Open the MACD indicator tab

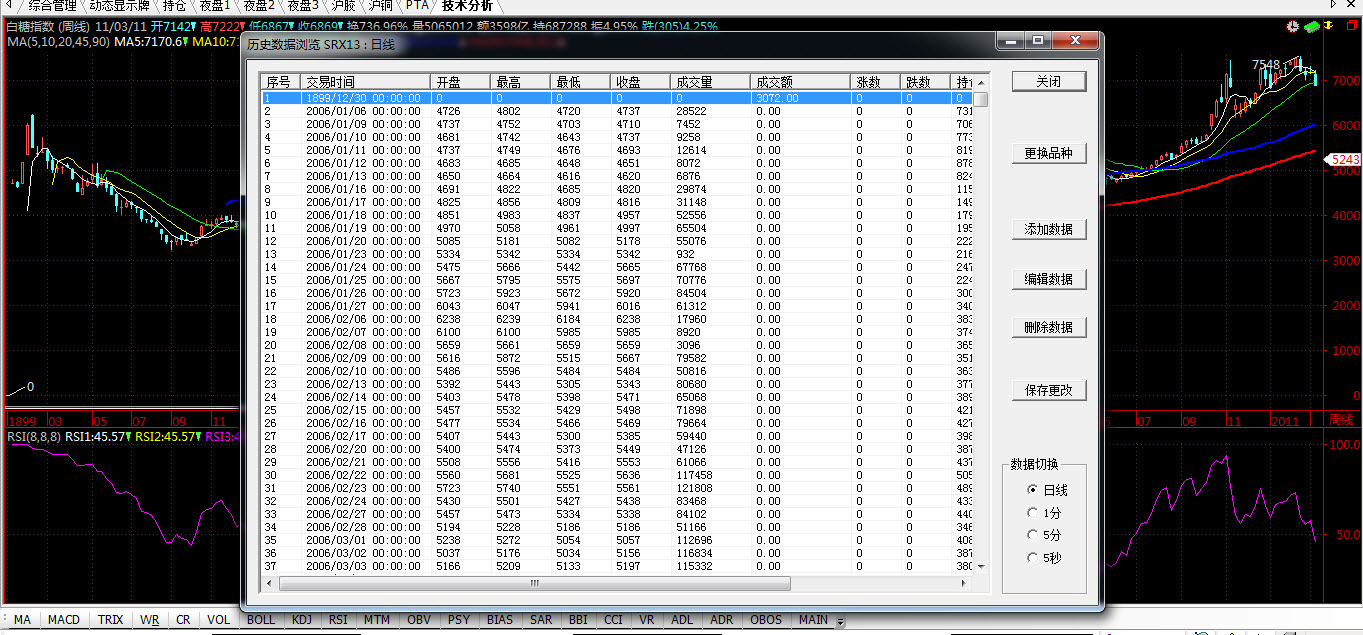coord(63,620)
